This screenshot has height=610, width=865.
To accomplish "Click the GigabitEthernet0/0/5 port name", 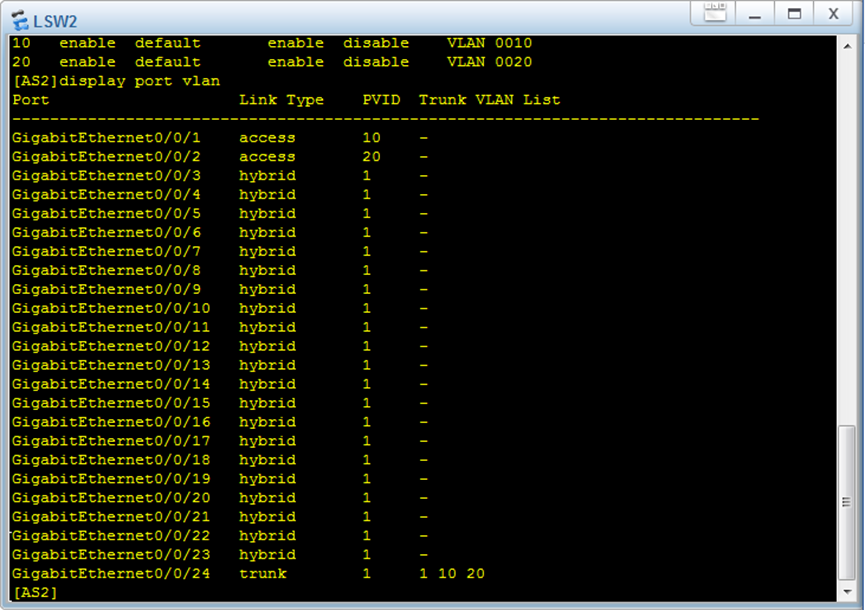I will click(x=106, y=214).
